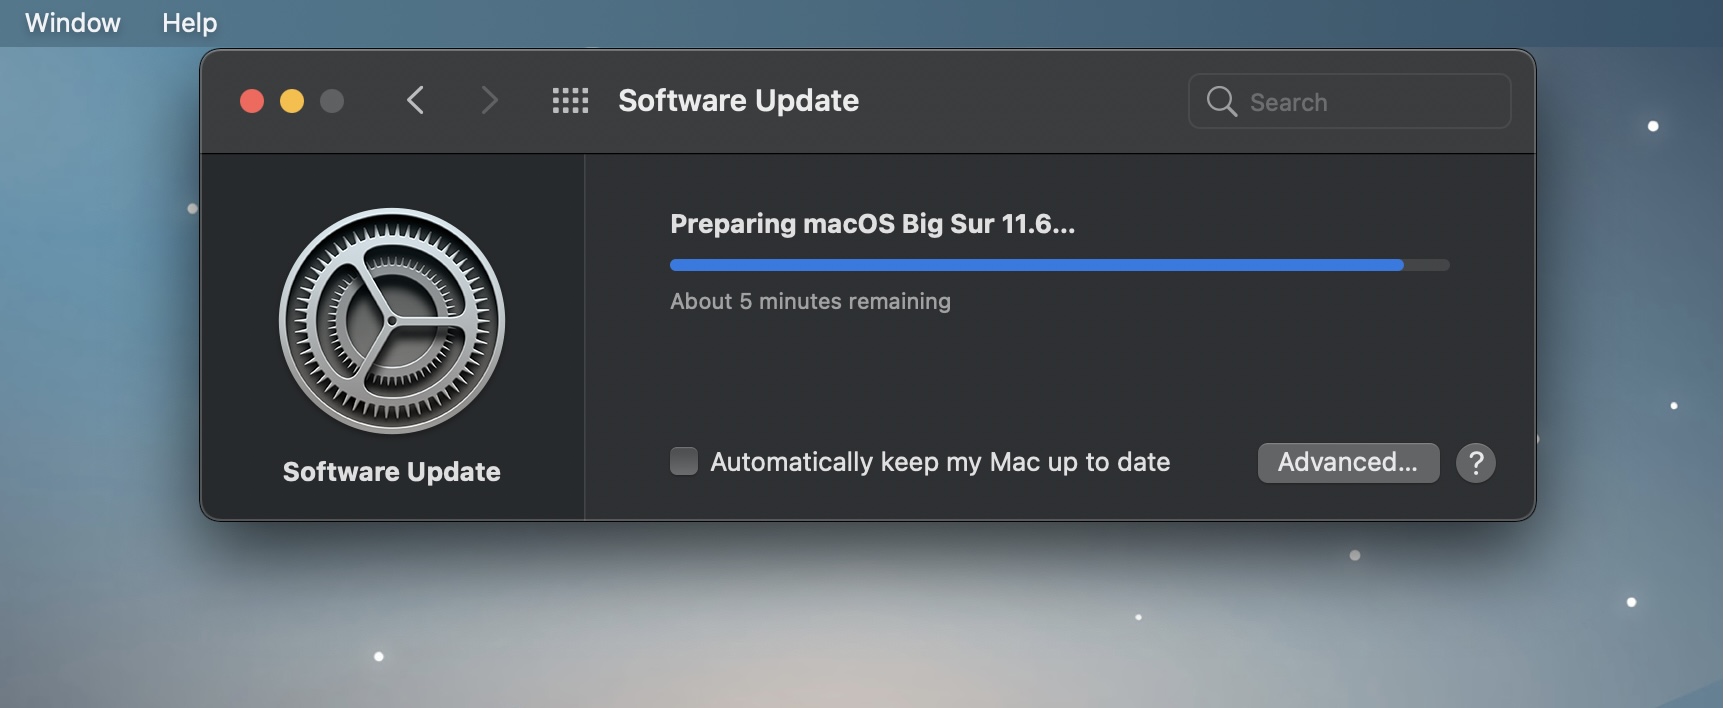The height and width of the screenshot is (708, 1723).
Task: Click the "Preparing macOS Big Sur 11.6..." heading
Action: tap(872, 224)
